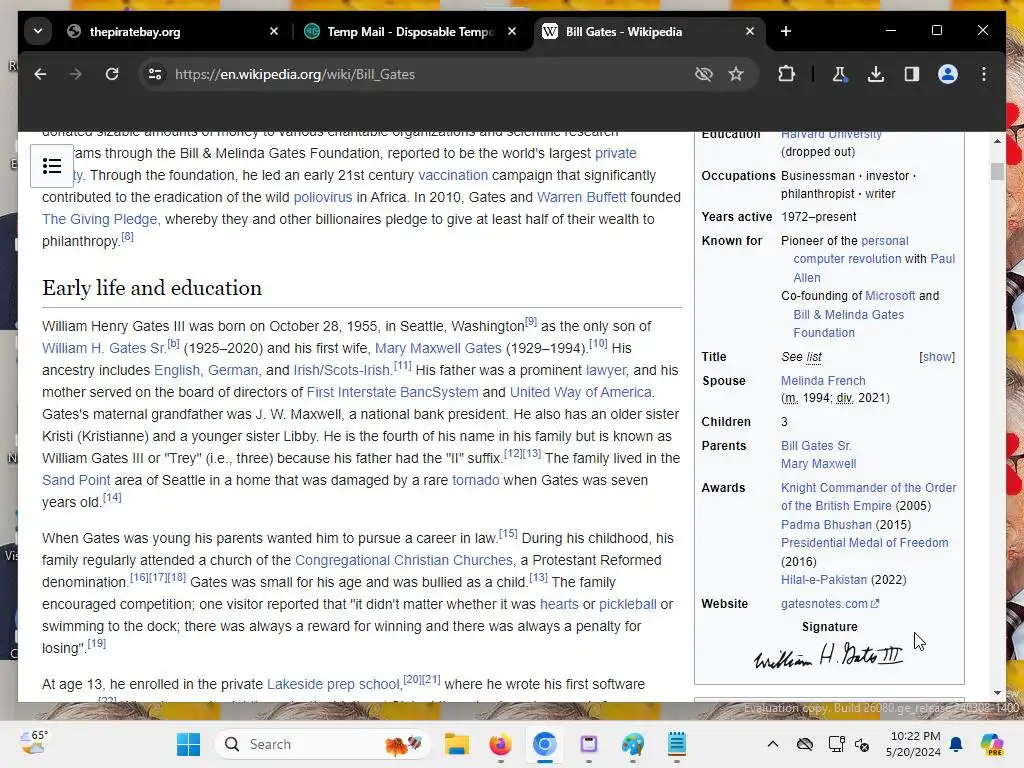
Task: Follow the First Interstate BancSystem link
Action: click(x=392, y=392)
